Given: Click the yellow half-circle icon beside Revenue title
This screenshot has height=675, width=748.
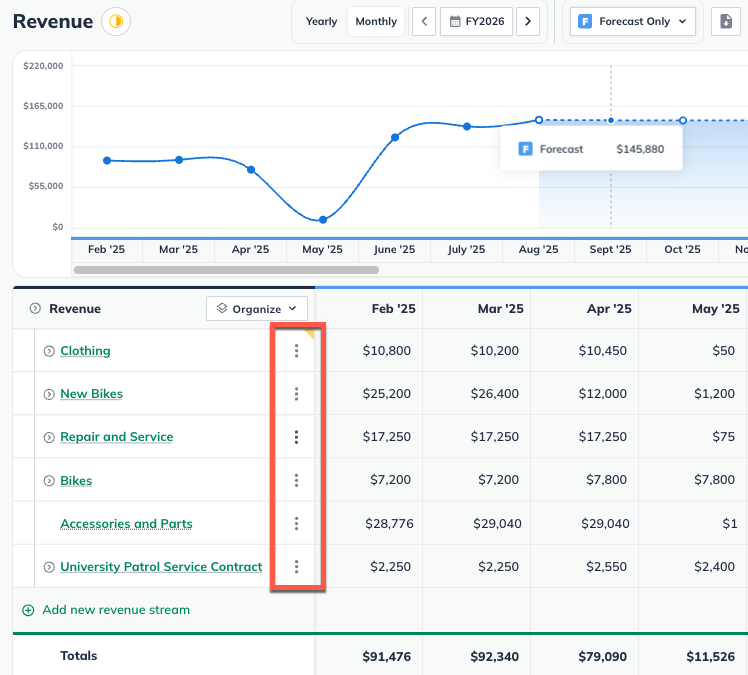Looking at the screenshot, I should tap(116, 21).
